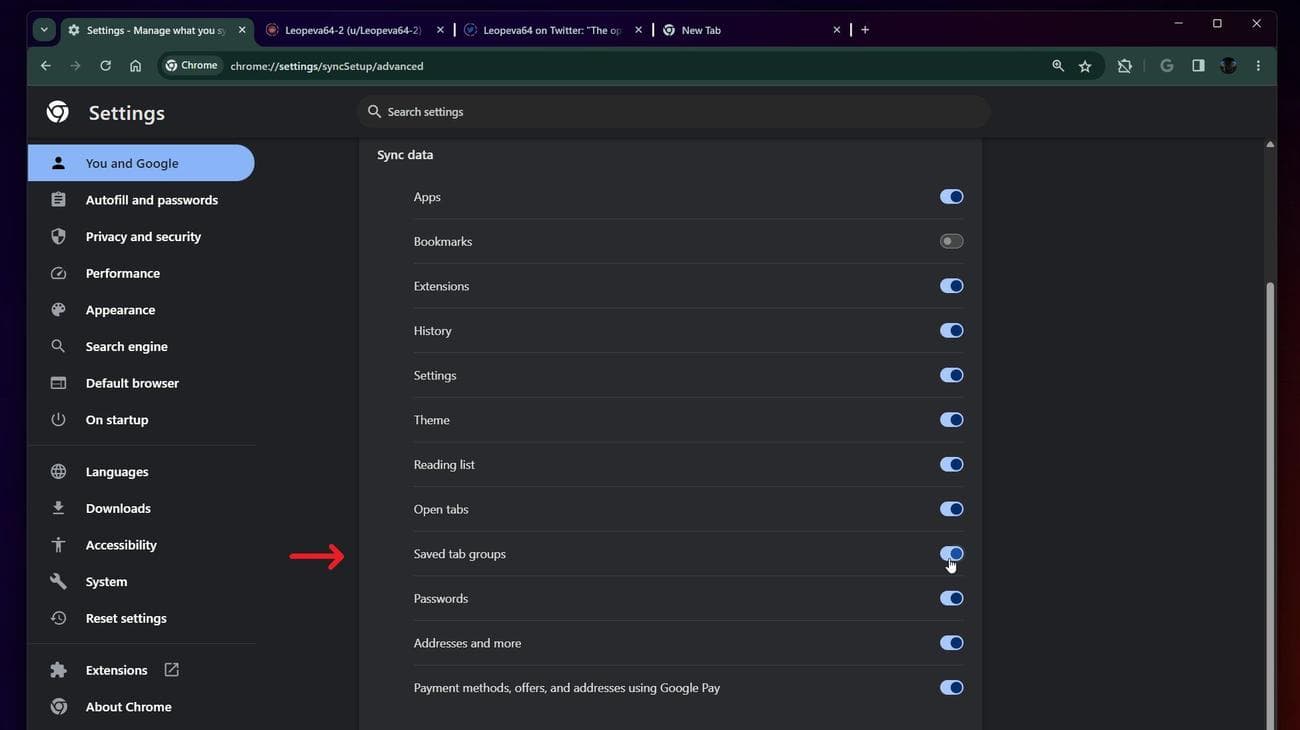The image size is (1300, 730).
Task: Open the Reset settings page
Action: [x=126, y=617]
